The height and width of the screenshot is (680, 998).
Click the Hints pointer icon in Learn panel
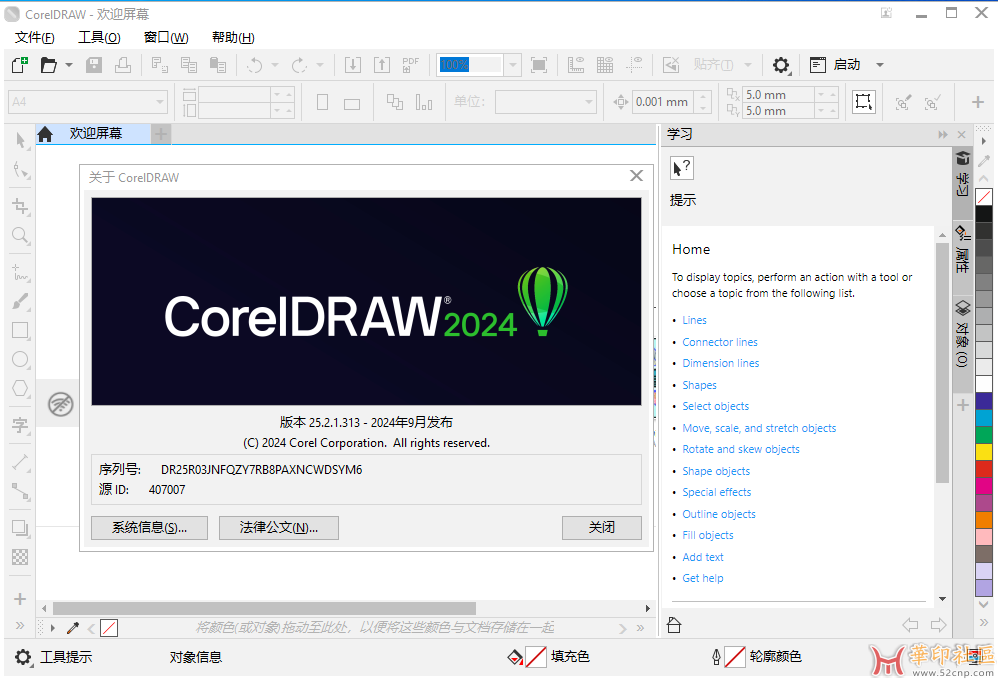[682, 168]
